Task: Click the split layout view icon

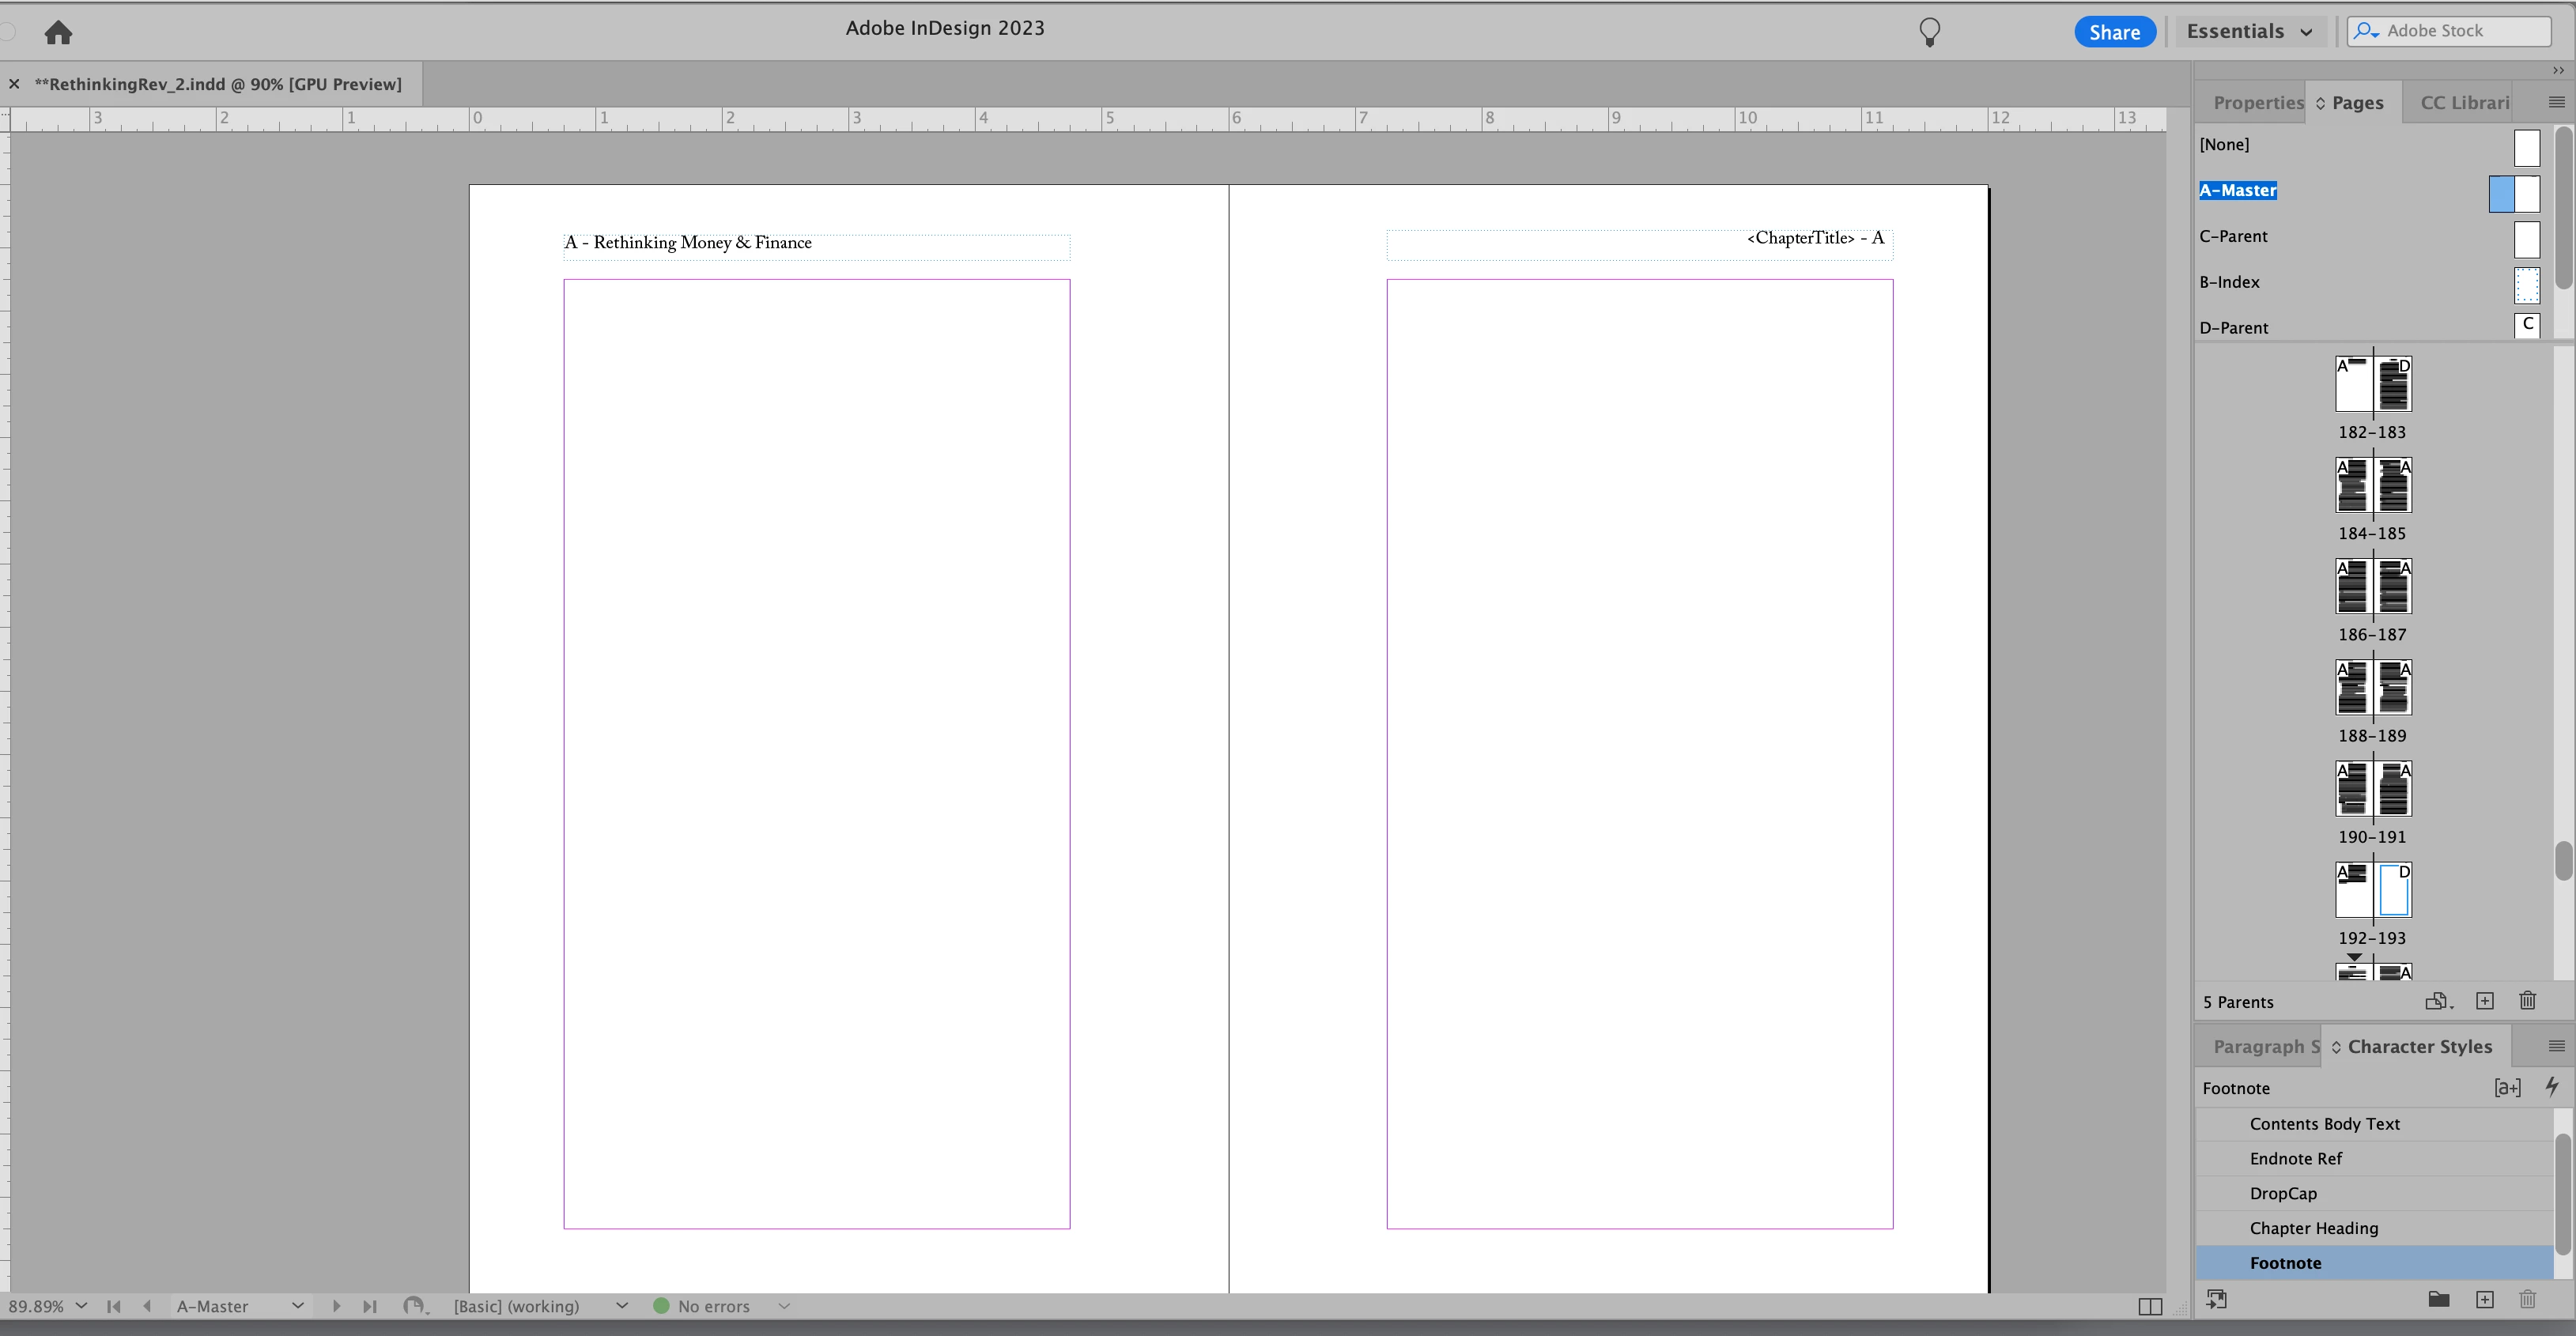Action: tap(2149, 1306)
